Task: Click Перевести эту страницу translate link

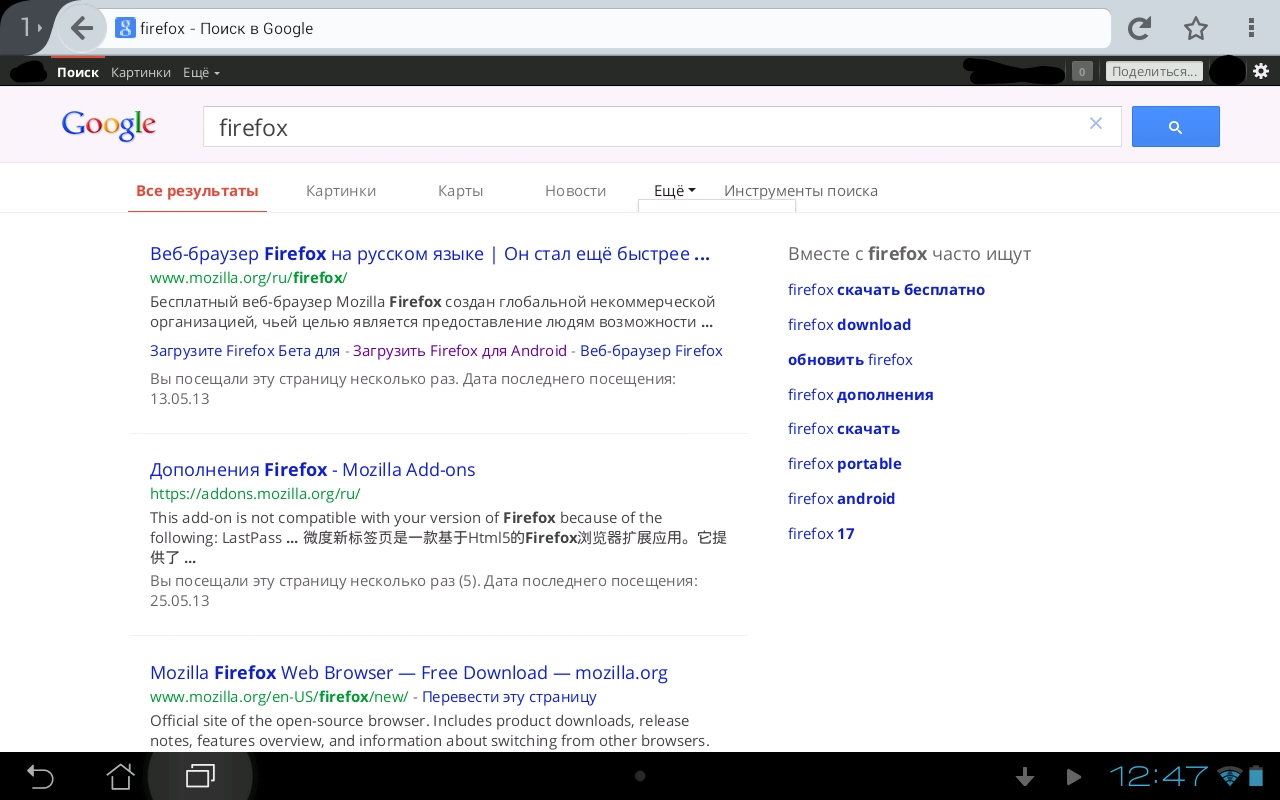Action: (x=509, y=697)
